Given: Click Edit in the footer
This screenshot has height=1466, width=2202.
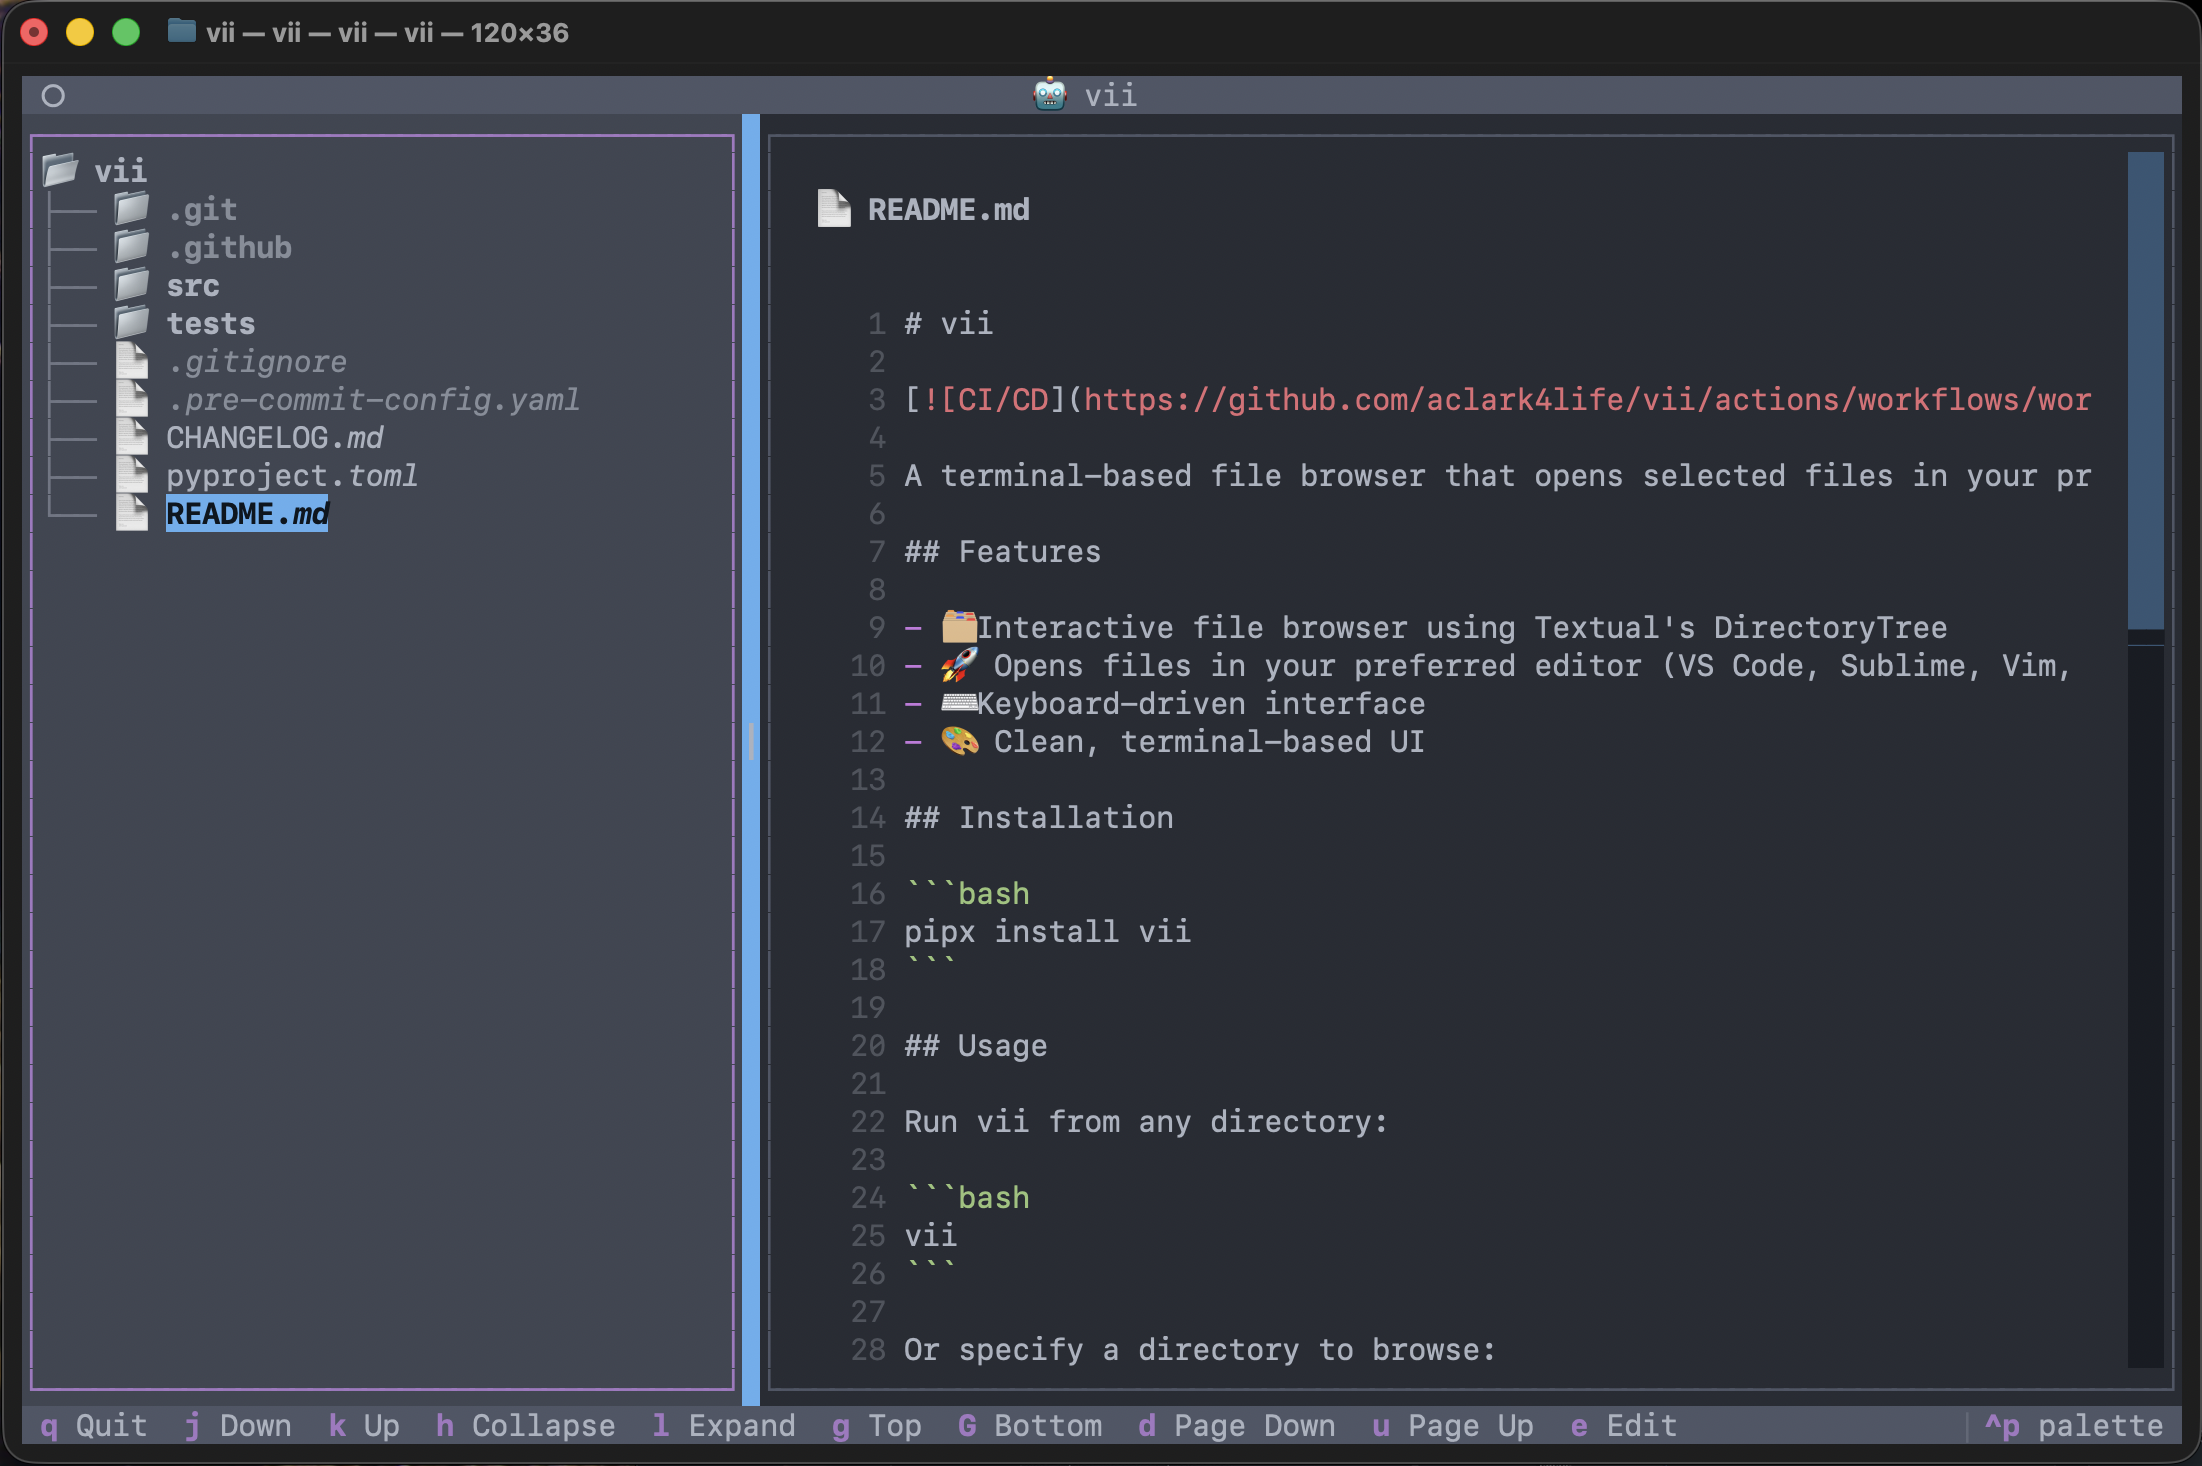Looking at the screenshot, I should point(1624,1425).
